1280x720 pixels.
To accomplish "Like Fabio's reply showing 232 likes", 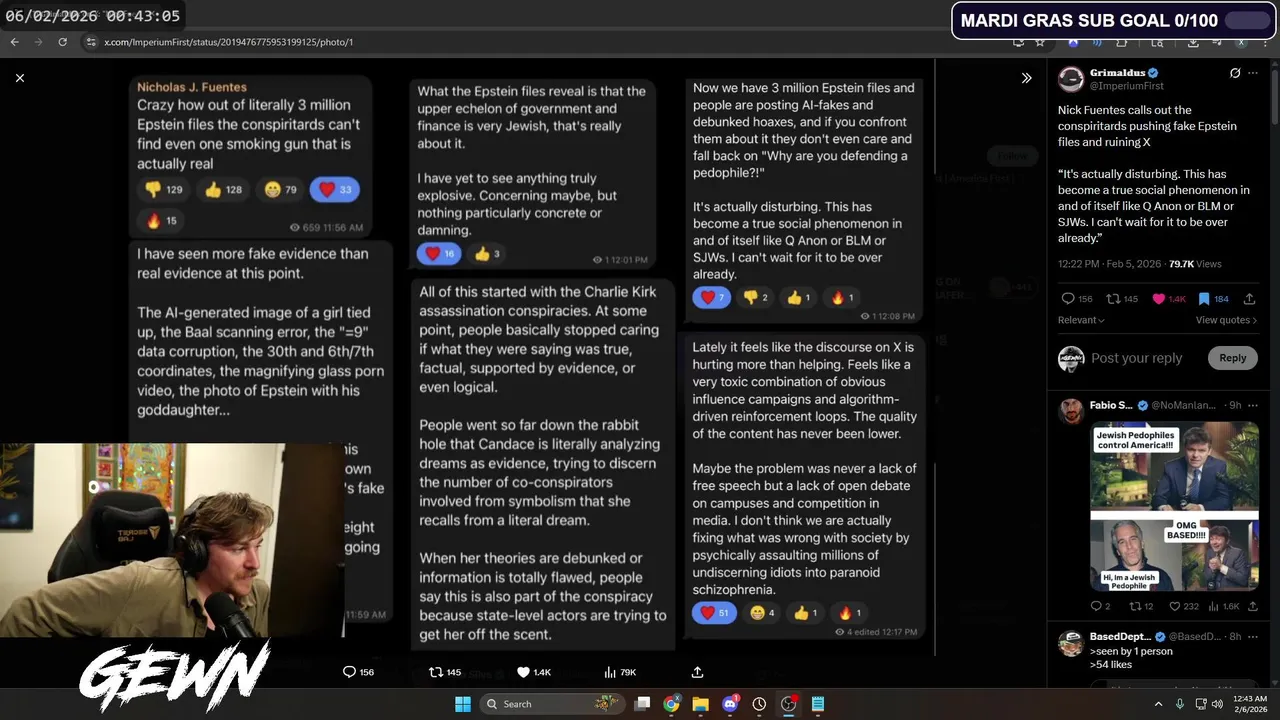I will (1174, 606).
